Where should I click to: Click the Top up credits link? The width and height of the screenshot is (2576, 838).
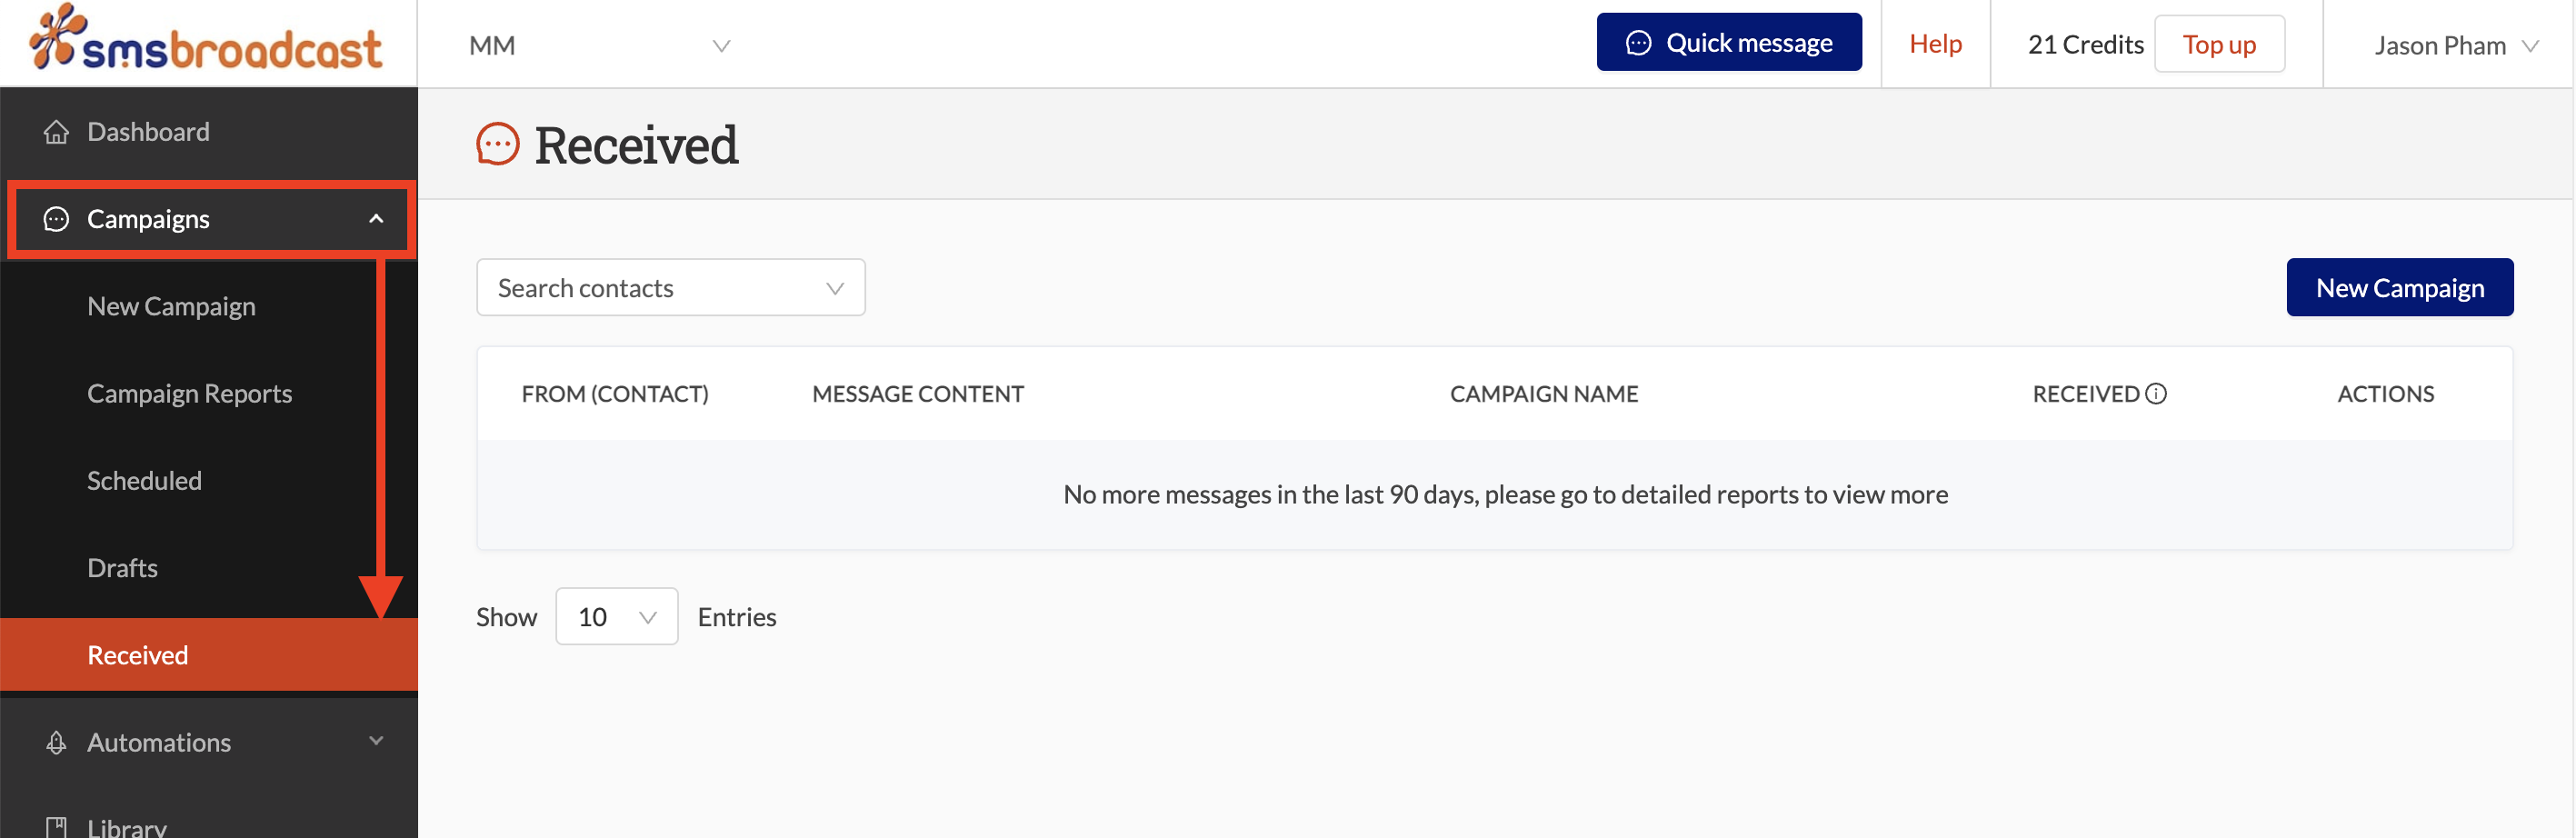(x=2220, y=43)
